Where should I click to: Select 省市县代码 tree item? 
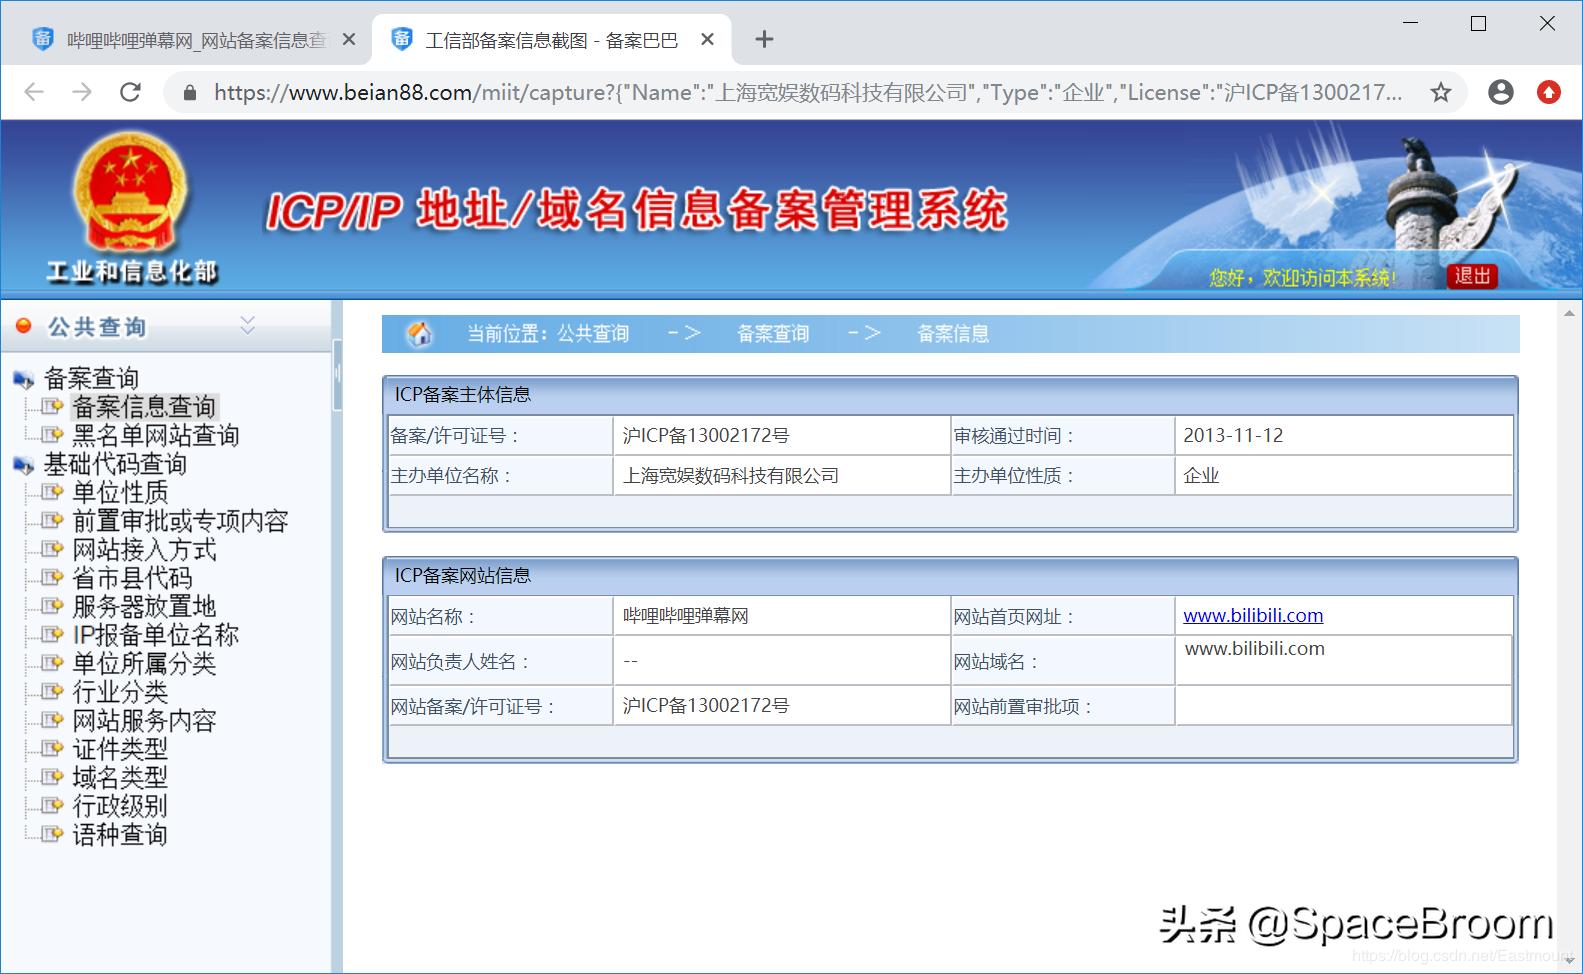[x=132, y=578]
